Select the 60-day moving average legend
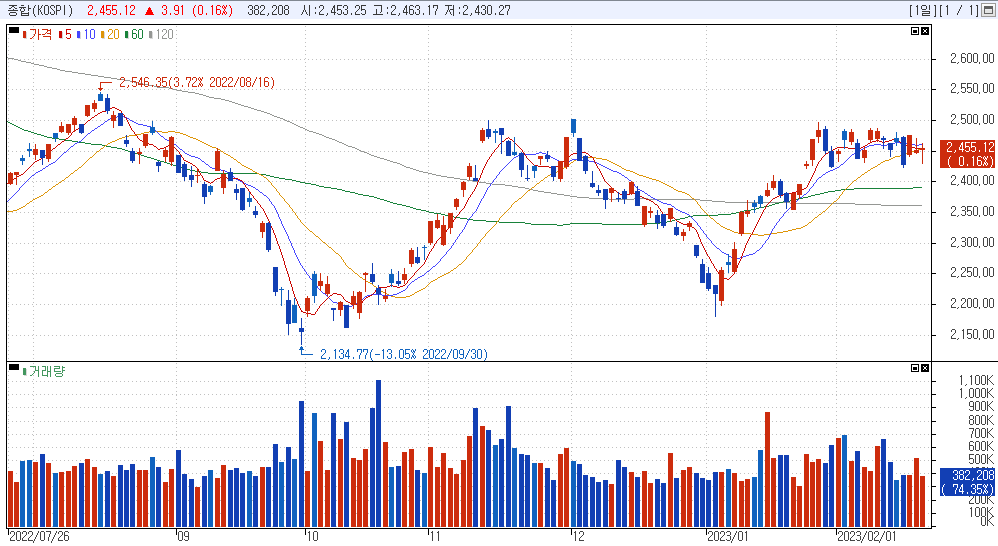The height and width of the screenshot is (546, 998). coord(134,34)
